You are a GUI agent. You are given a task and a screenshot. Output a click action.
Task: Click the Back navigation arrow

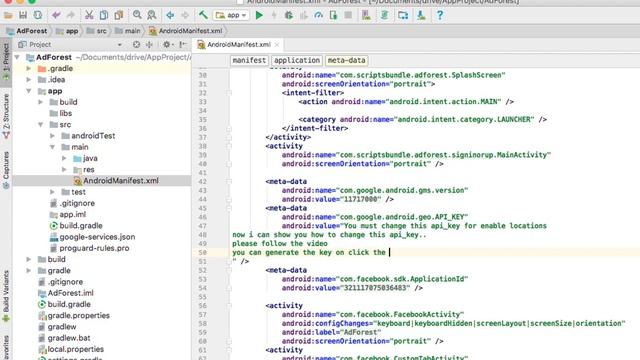170,16
